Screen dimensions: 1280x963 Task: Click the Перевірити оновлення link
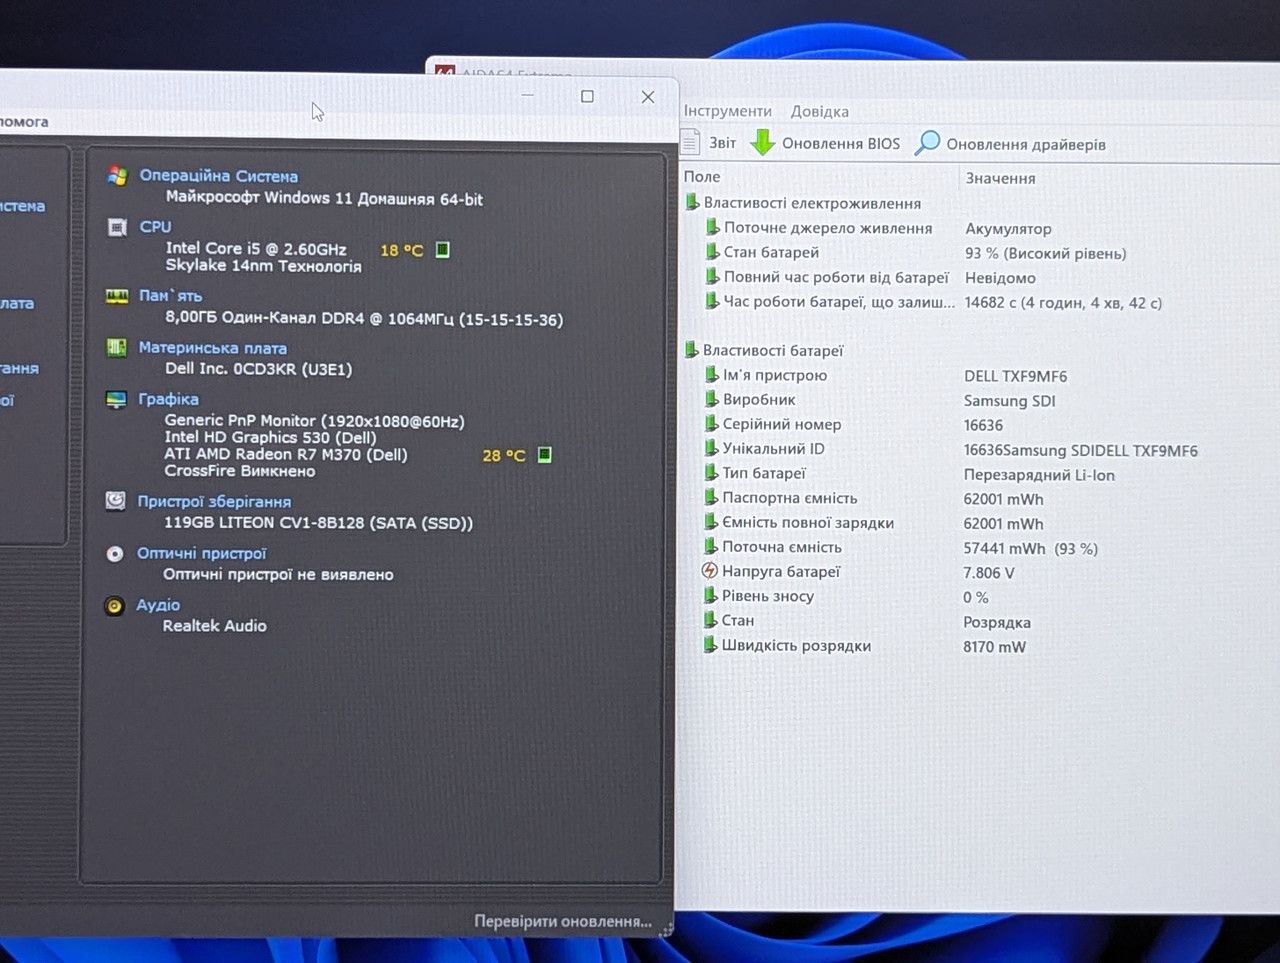[x=563, y=921]
